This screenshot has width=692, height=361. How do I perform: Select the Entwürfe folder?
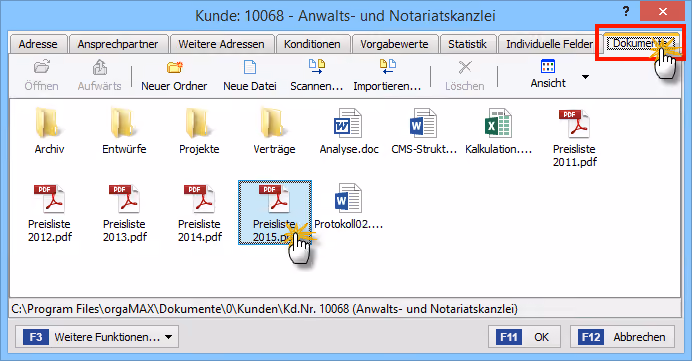[124, 131]
